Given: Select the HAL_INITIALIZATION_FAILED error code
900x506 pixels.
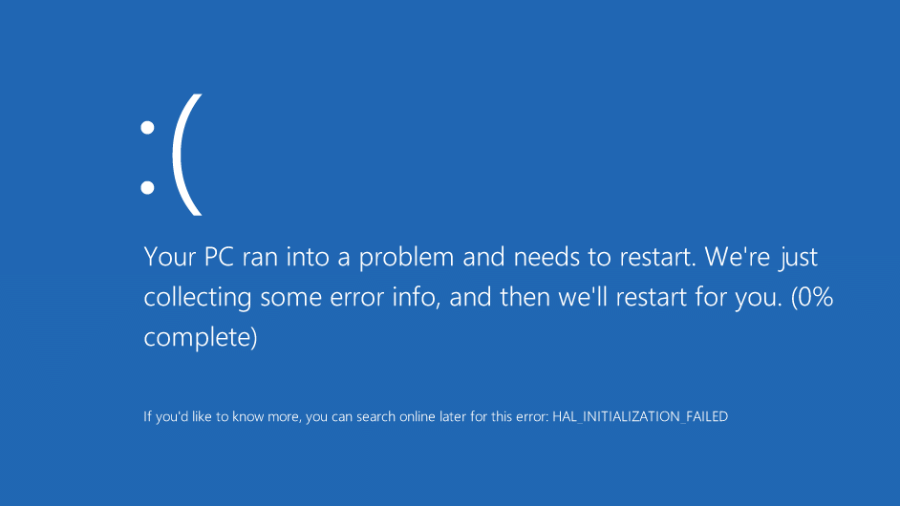Looking at the screenshot, I should tap(640, 417).
